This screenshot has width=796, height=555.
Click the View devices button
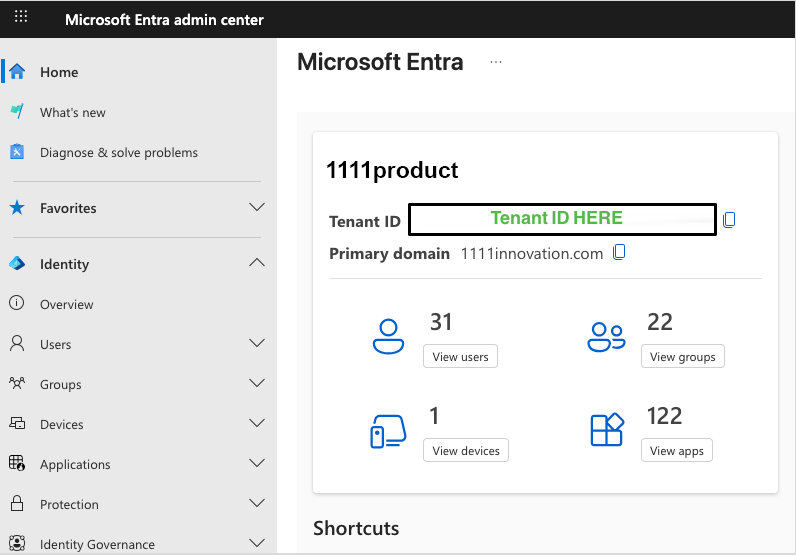click(x=466, y=450)
